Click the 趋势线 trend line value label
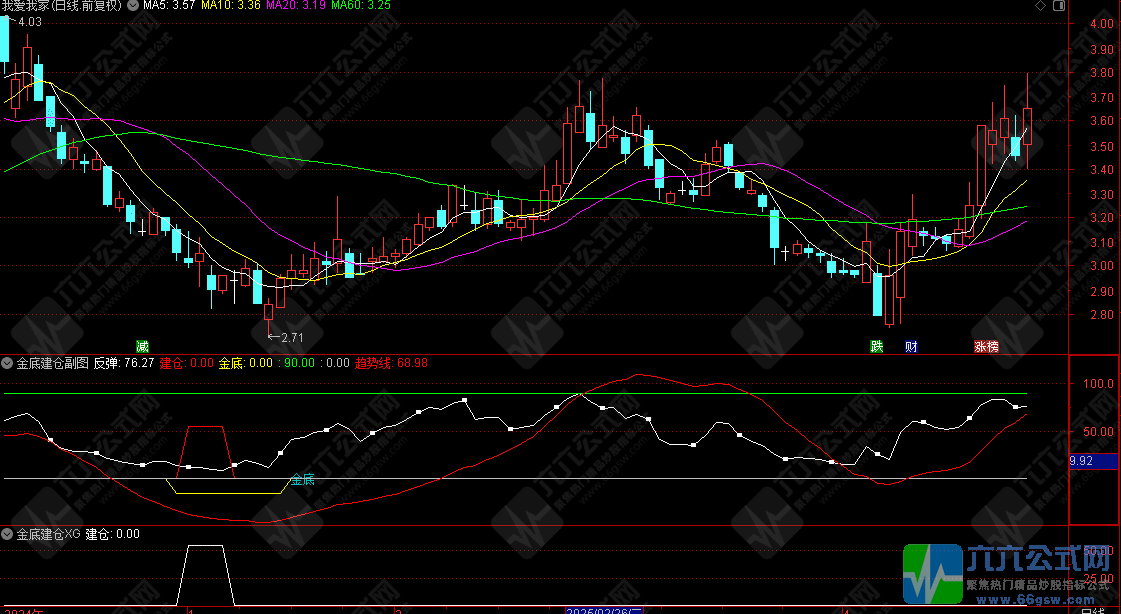Screen dimensions: 1121x614 pyautogui.click(x=390, y=363)
